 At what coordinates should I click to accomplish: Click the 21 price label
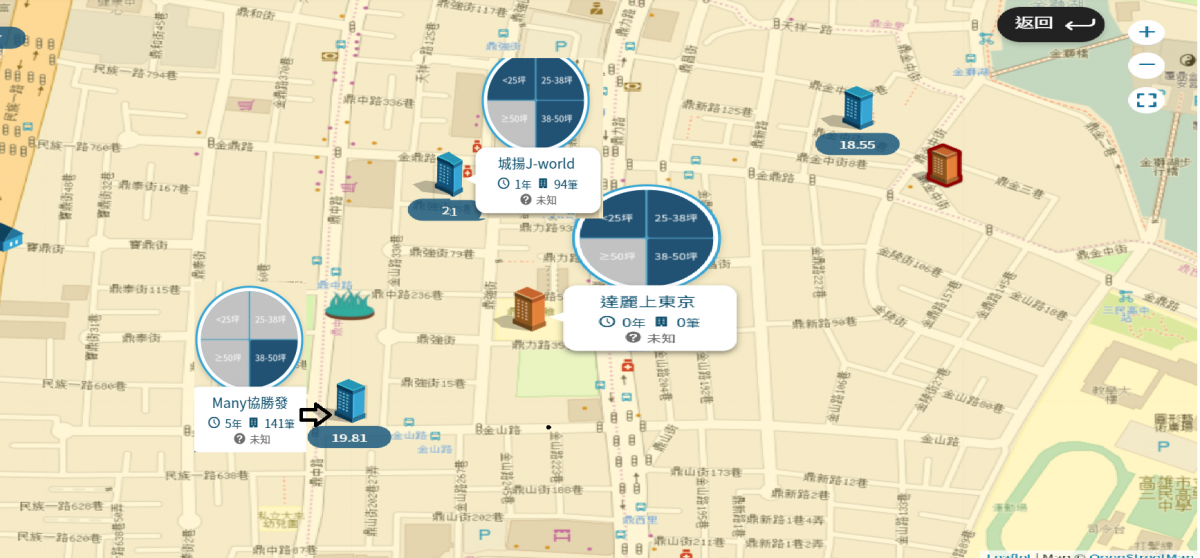coord(449,210)
